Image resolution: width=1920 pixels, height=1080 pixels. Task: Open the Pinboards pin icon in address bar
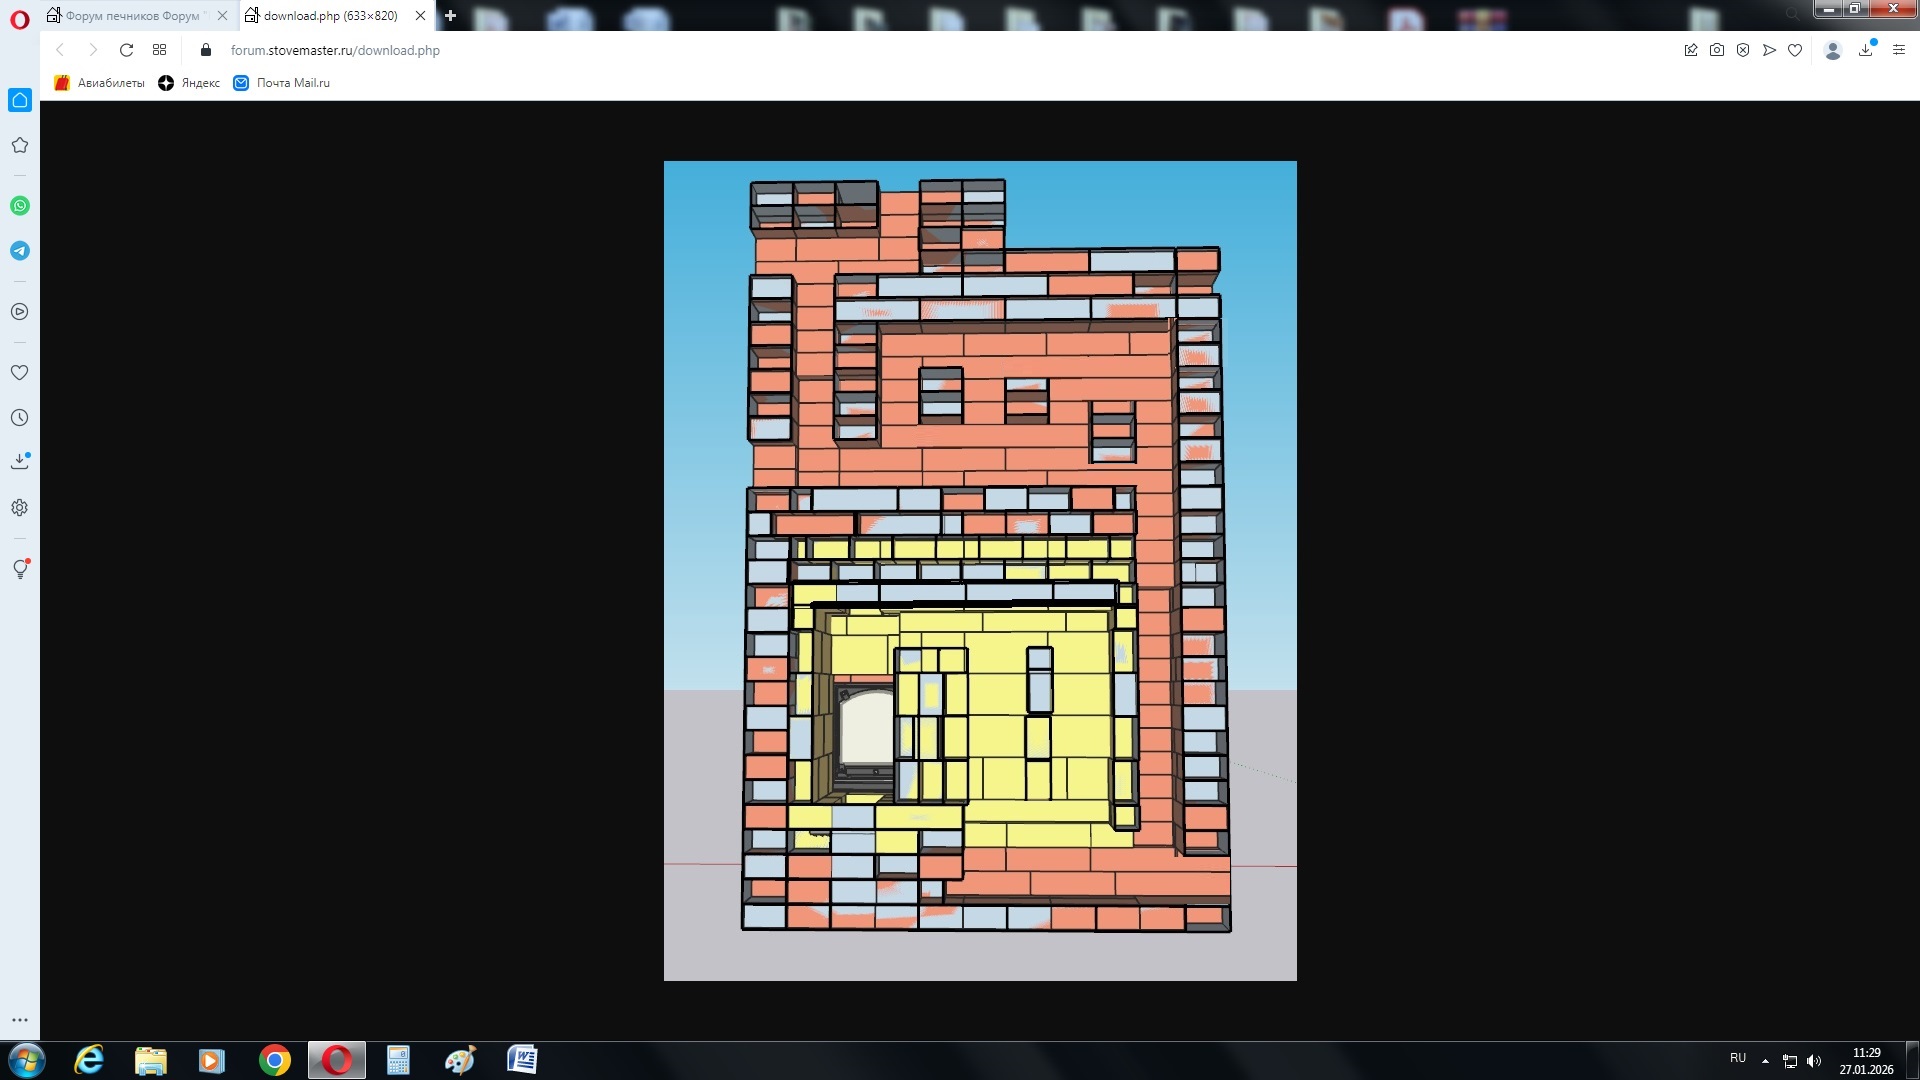coord(1691,50)
